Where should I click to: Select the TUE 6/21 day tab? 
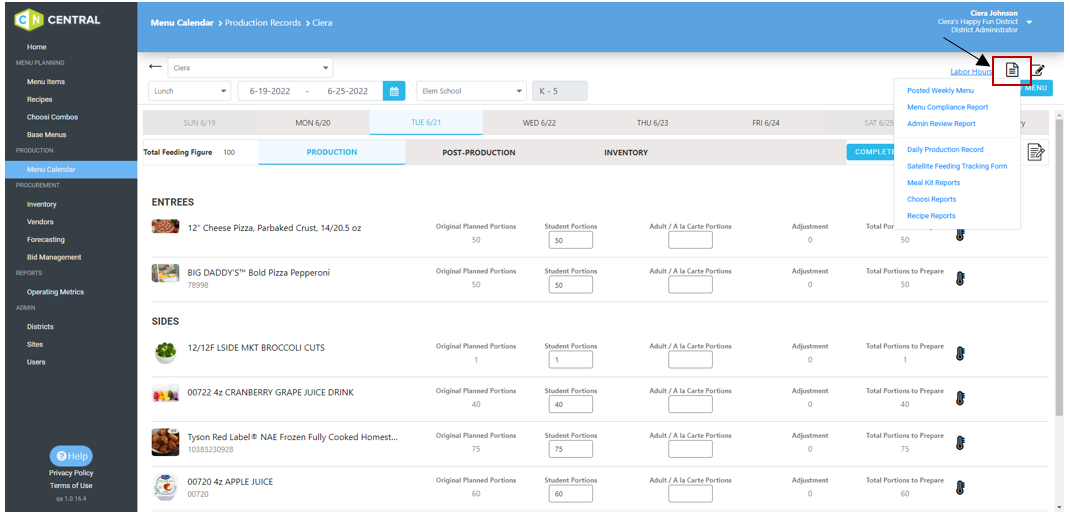426,123
